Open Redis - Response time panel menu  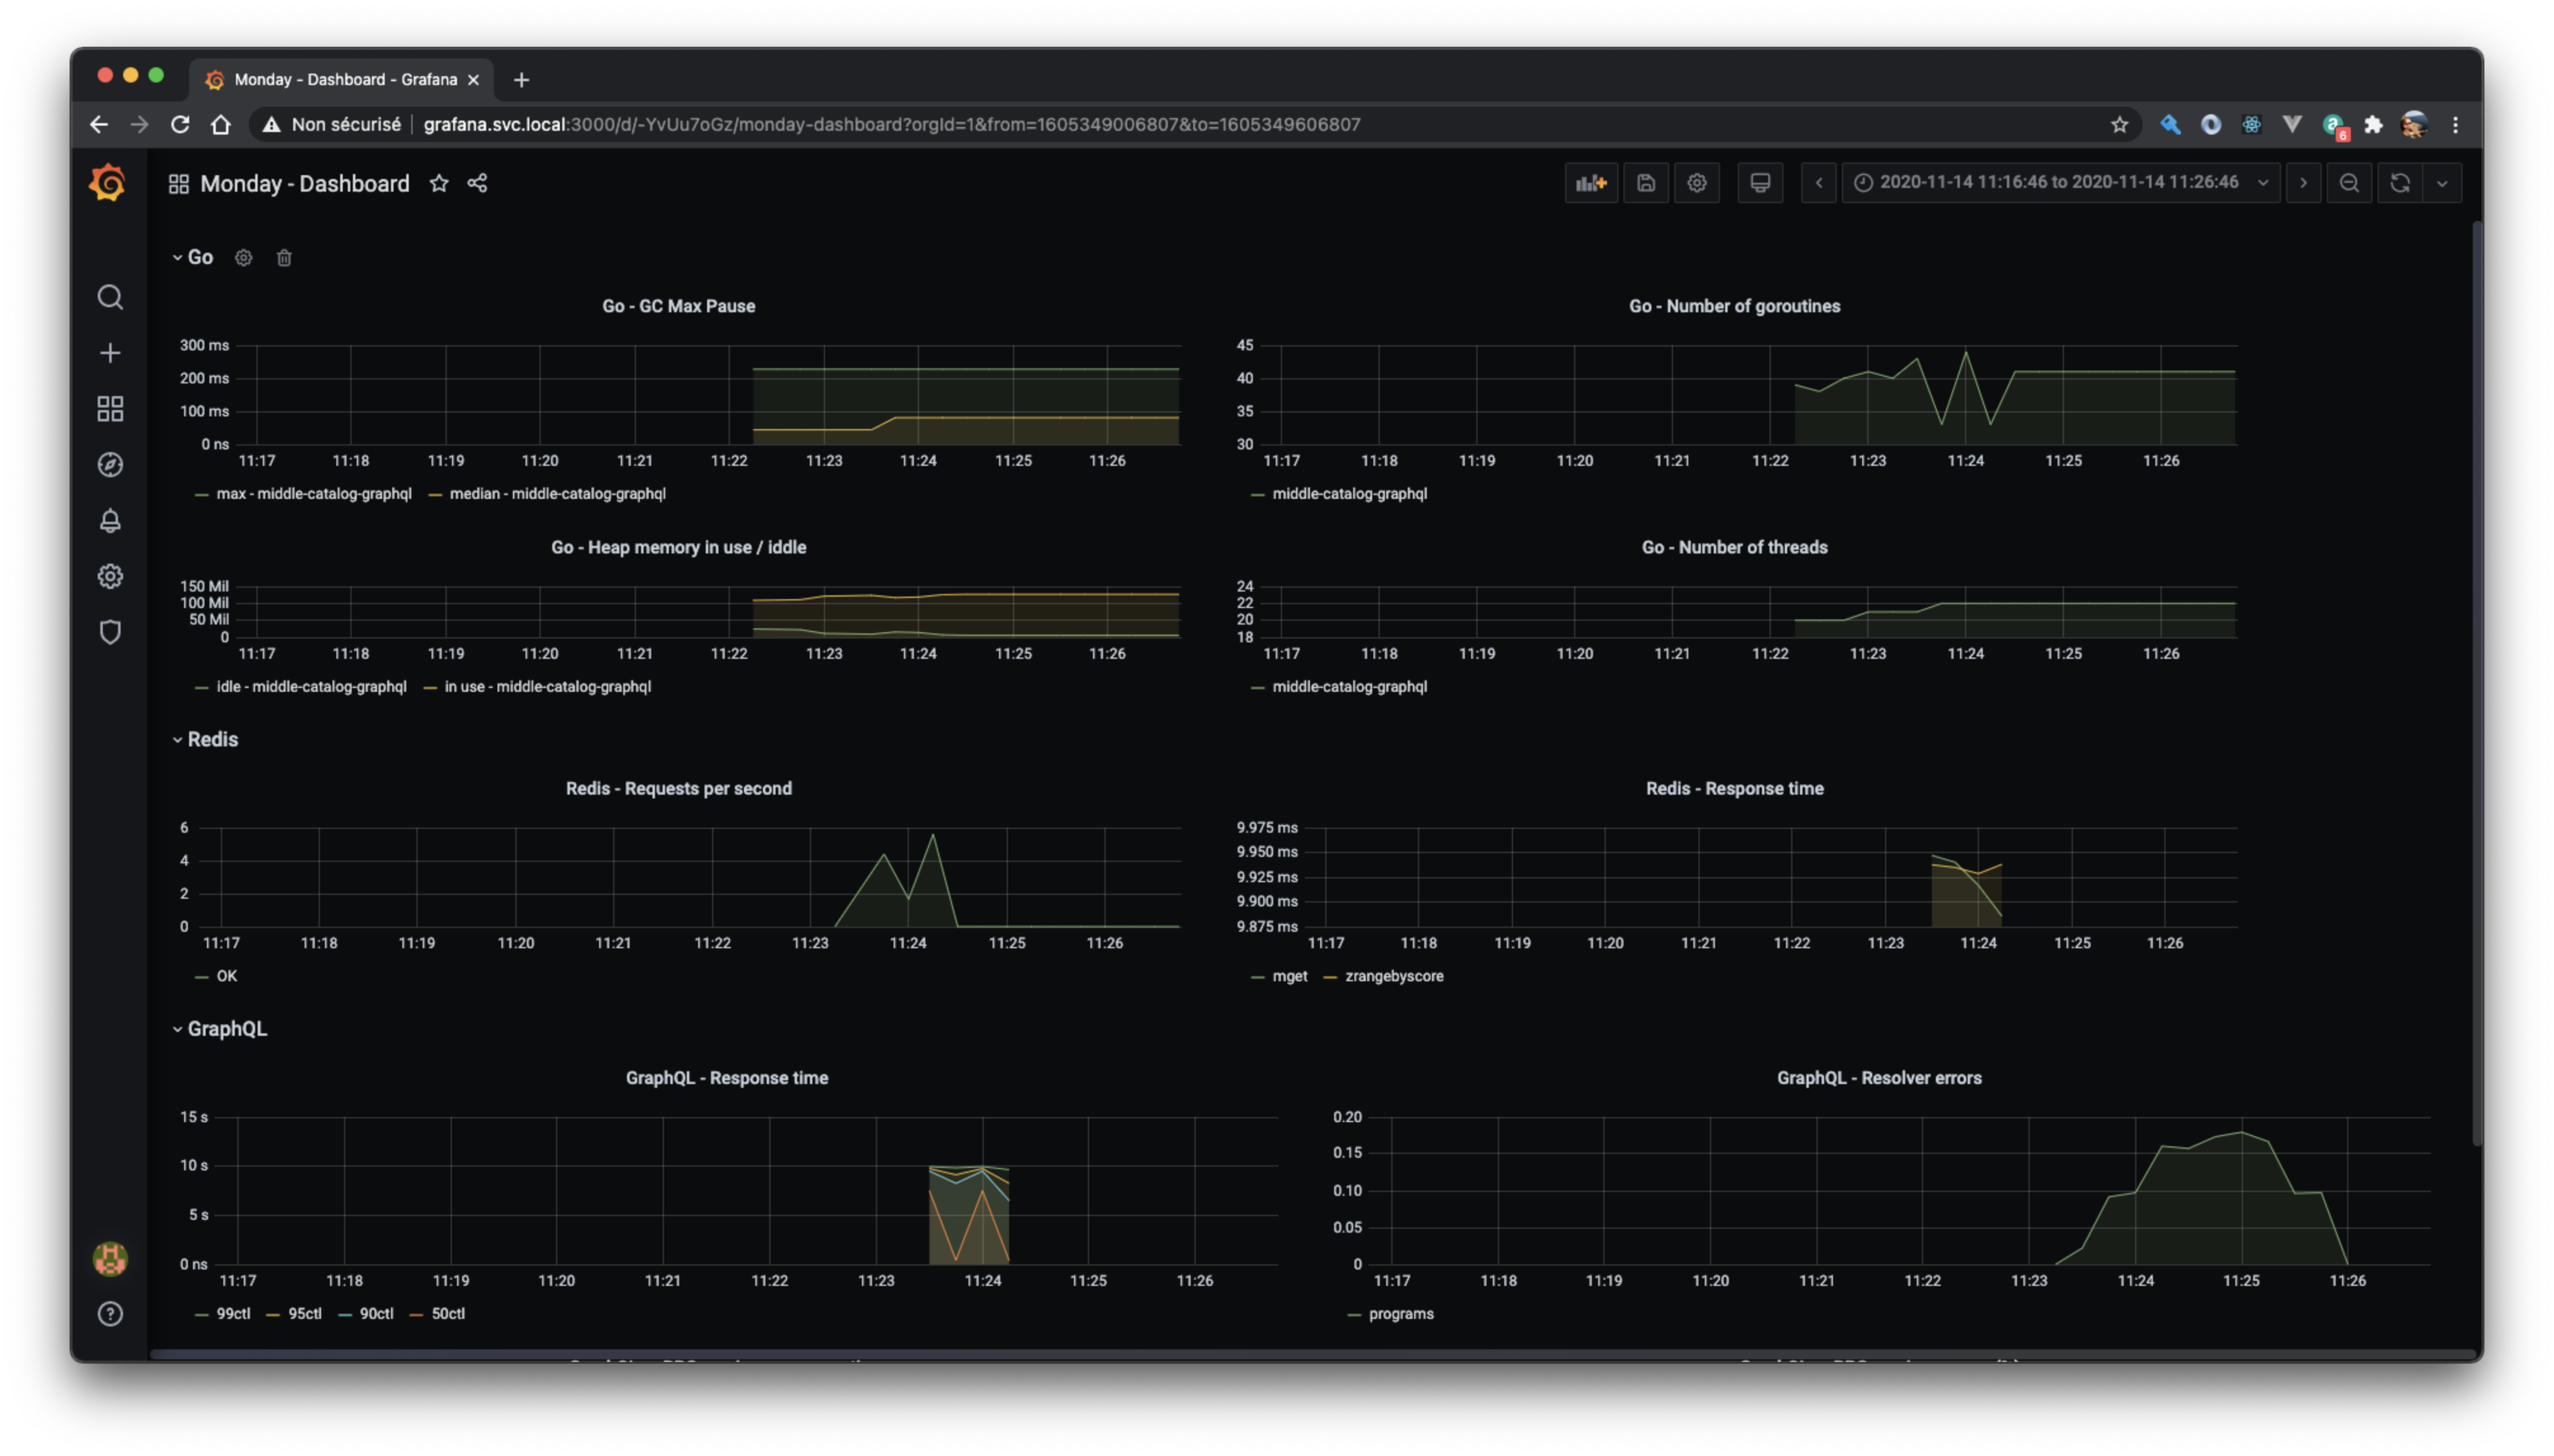coord(1734,789)
